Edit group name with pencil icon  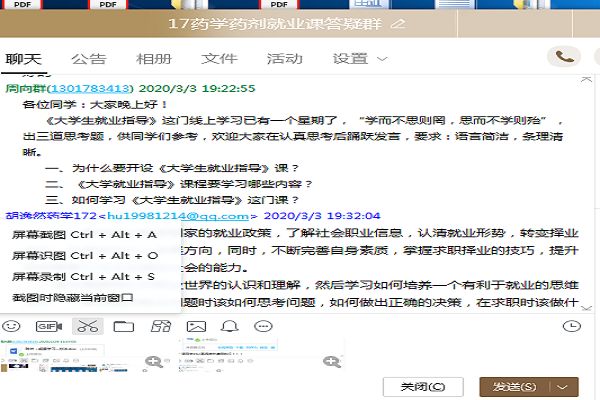tap(400, 22)
